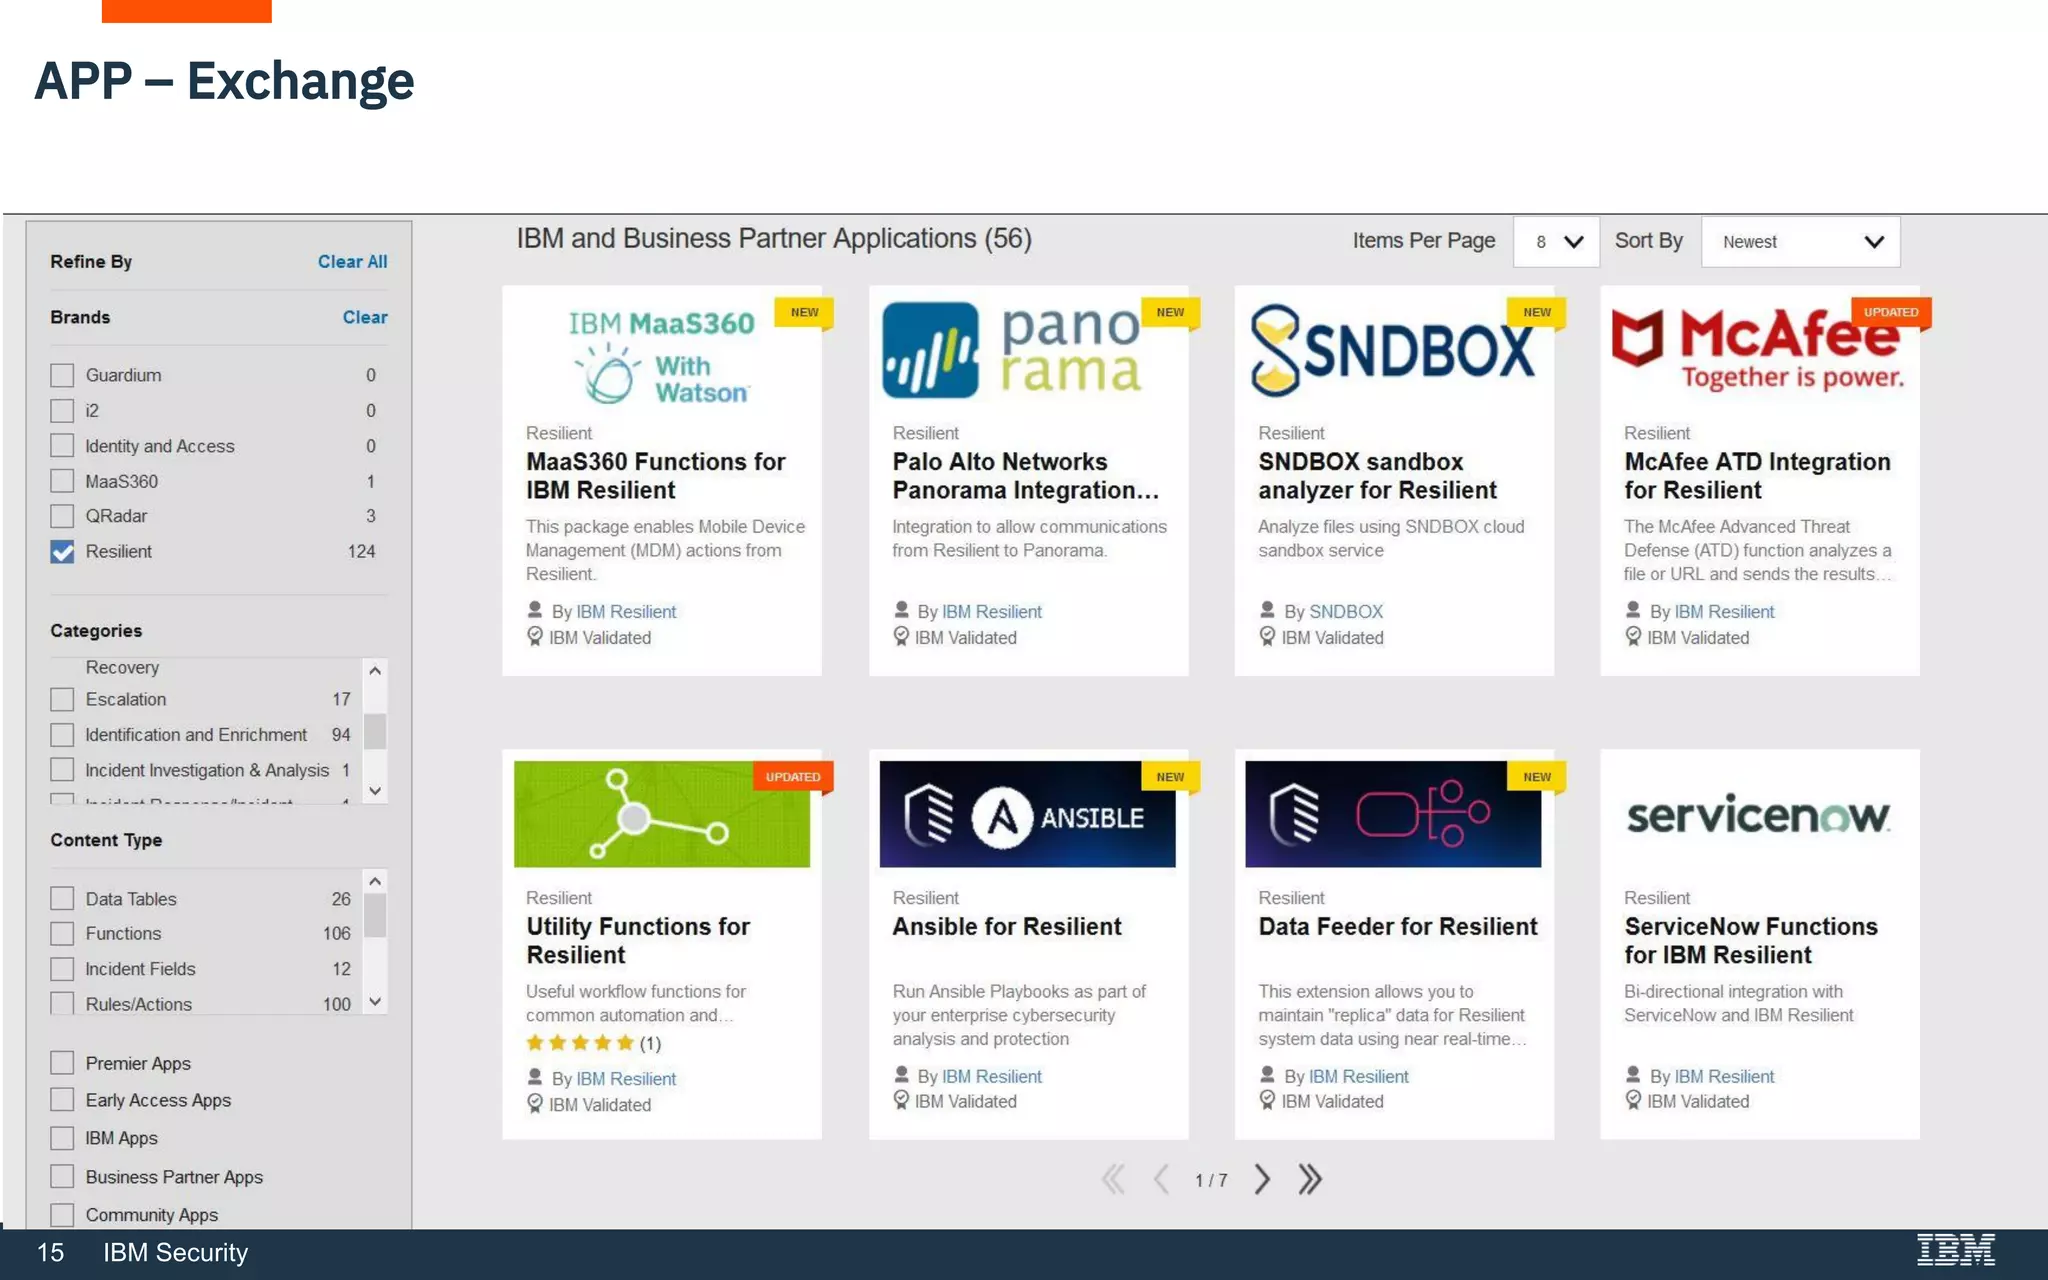The height and width of the screenshot is (1280, 2048).
Task: Open Ansible for Resilient title
Action: [1007, 927]
